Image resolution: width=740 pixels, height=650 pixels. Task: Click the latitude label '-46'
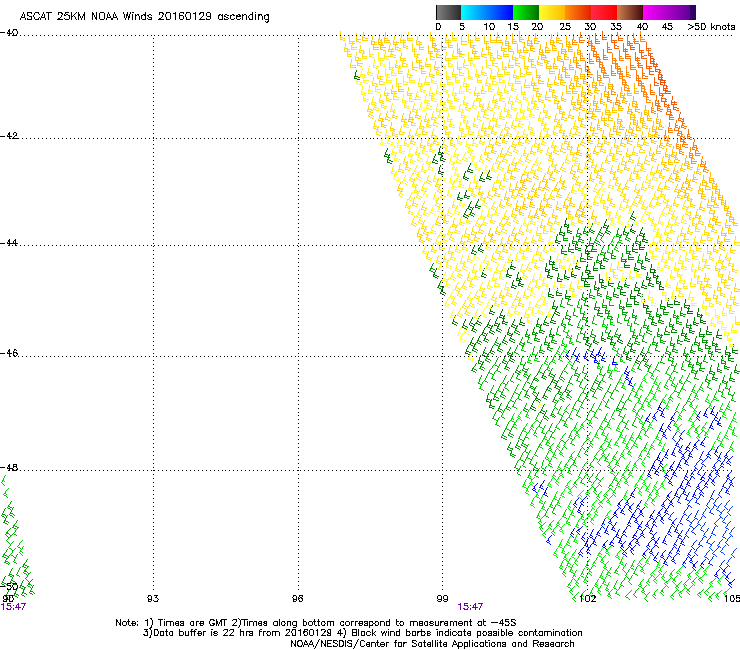(9, 353)
